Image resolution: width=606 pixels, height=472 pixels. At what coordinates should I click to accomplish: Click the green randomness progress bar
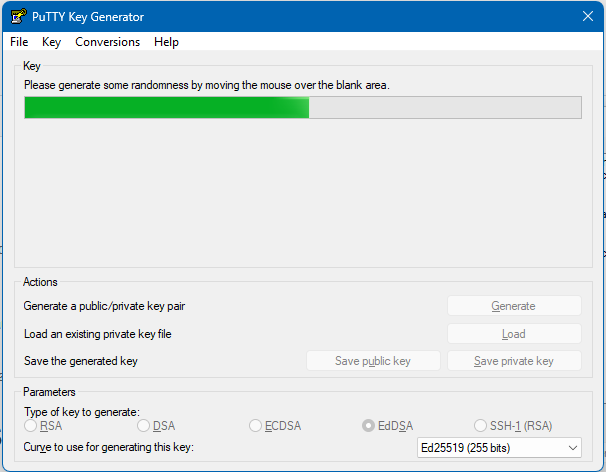303,107
